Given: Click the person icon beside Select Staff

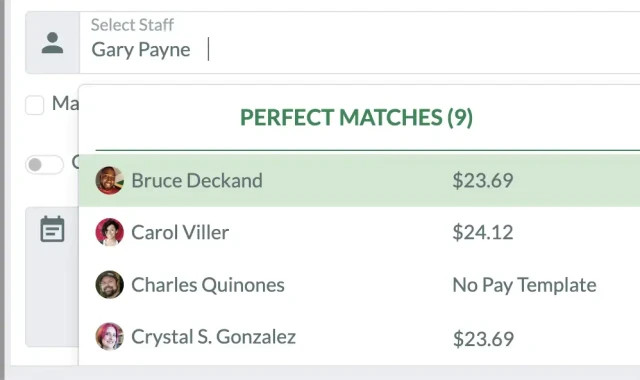Looking at the screenshot, I should tap(52, 43).
